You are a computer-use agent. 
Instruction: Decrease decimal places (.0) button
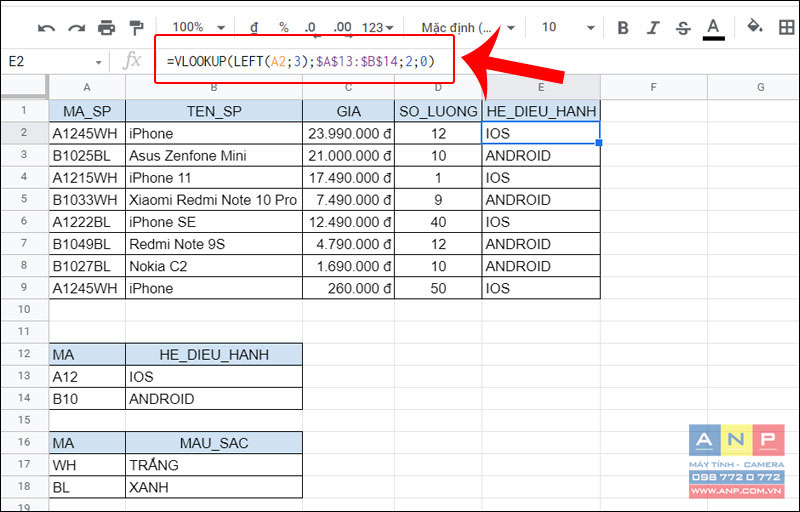310,28
